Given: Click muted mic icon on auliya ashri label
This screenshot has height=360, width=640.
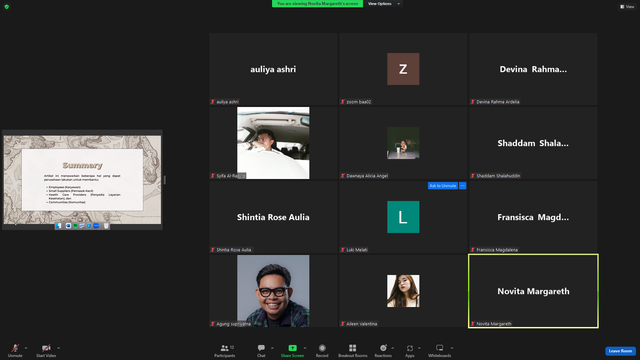Looking at the screenshot, I should point(213,102).
